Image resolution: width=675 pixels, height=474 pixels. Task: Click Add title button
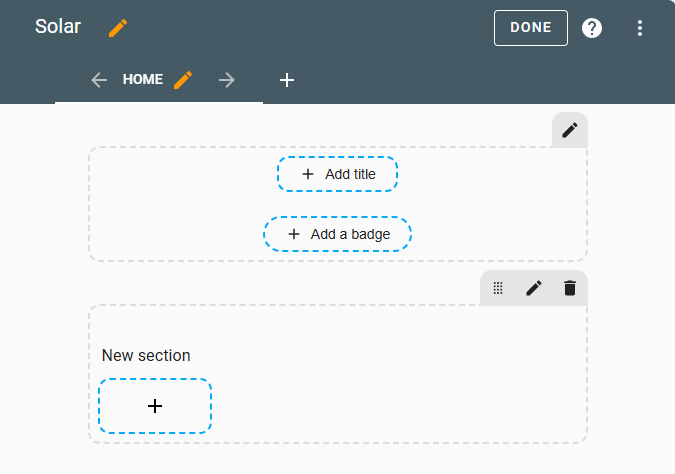click(337, 174)
